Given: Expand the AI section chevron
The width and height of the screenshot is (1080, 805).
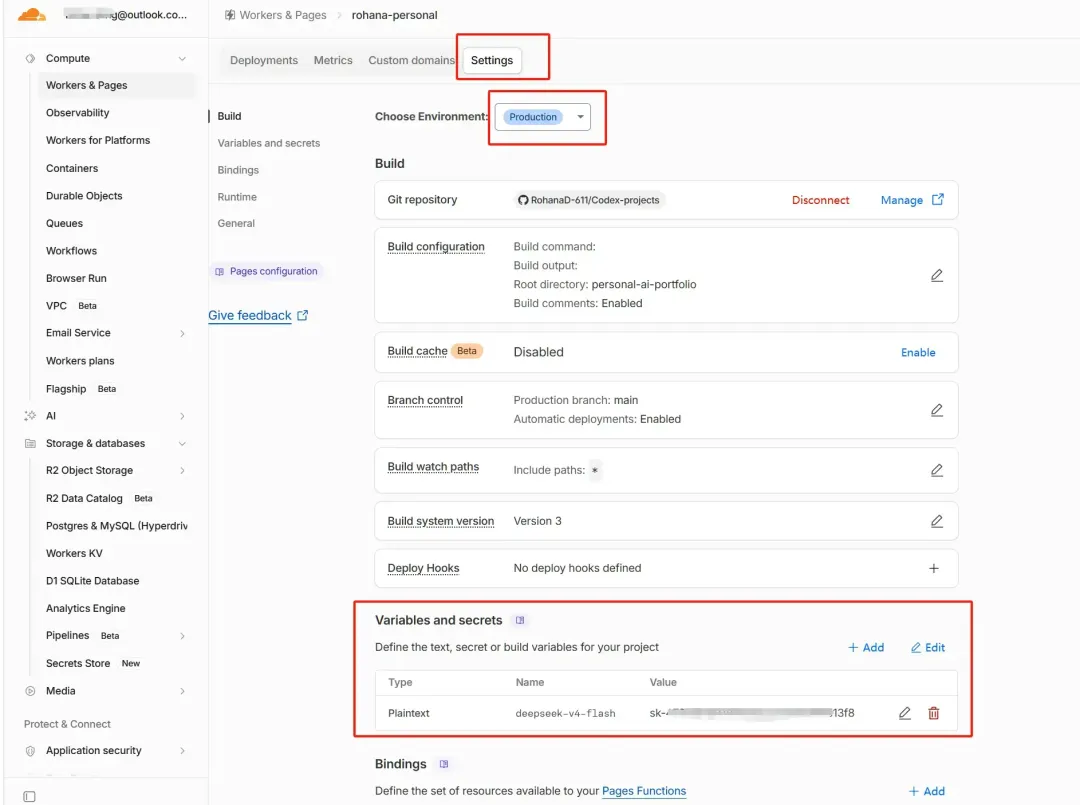Looking at the screenshot, I should (x=182, y=416).
